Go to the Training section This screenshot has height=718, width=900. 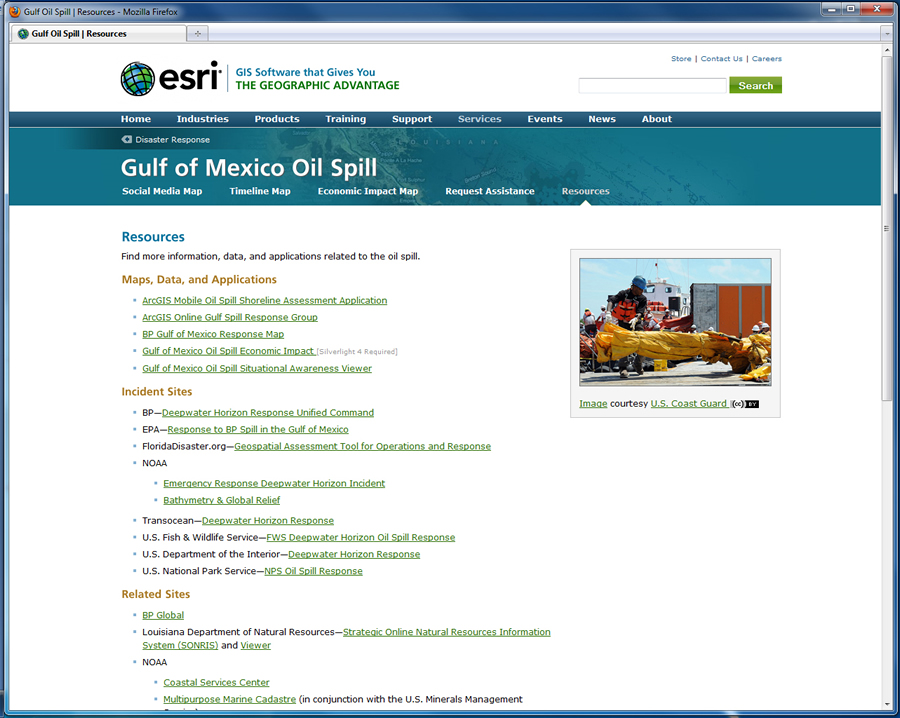pos(346,119)
